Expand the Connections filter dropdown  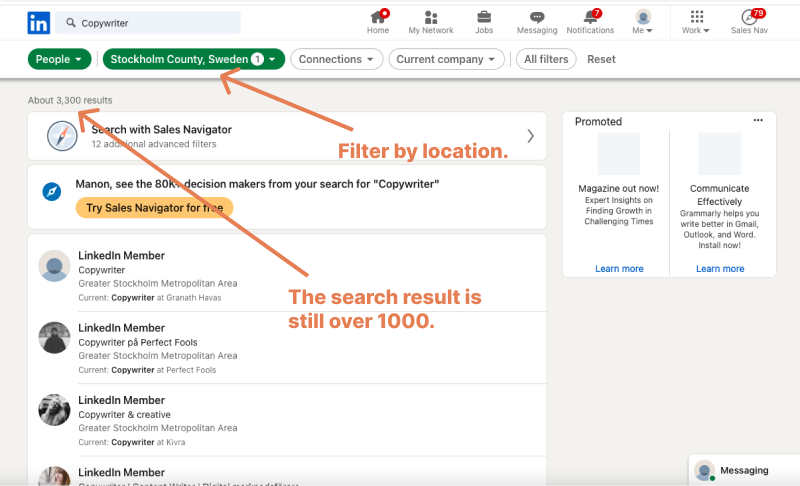tap(337, 59)
